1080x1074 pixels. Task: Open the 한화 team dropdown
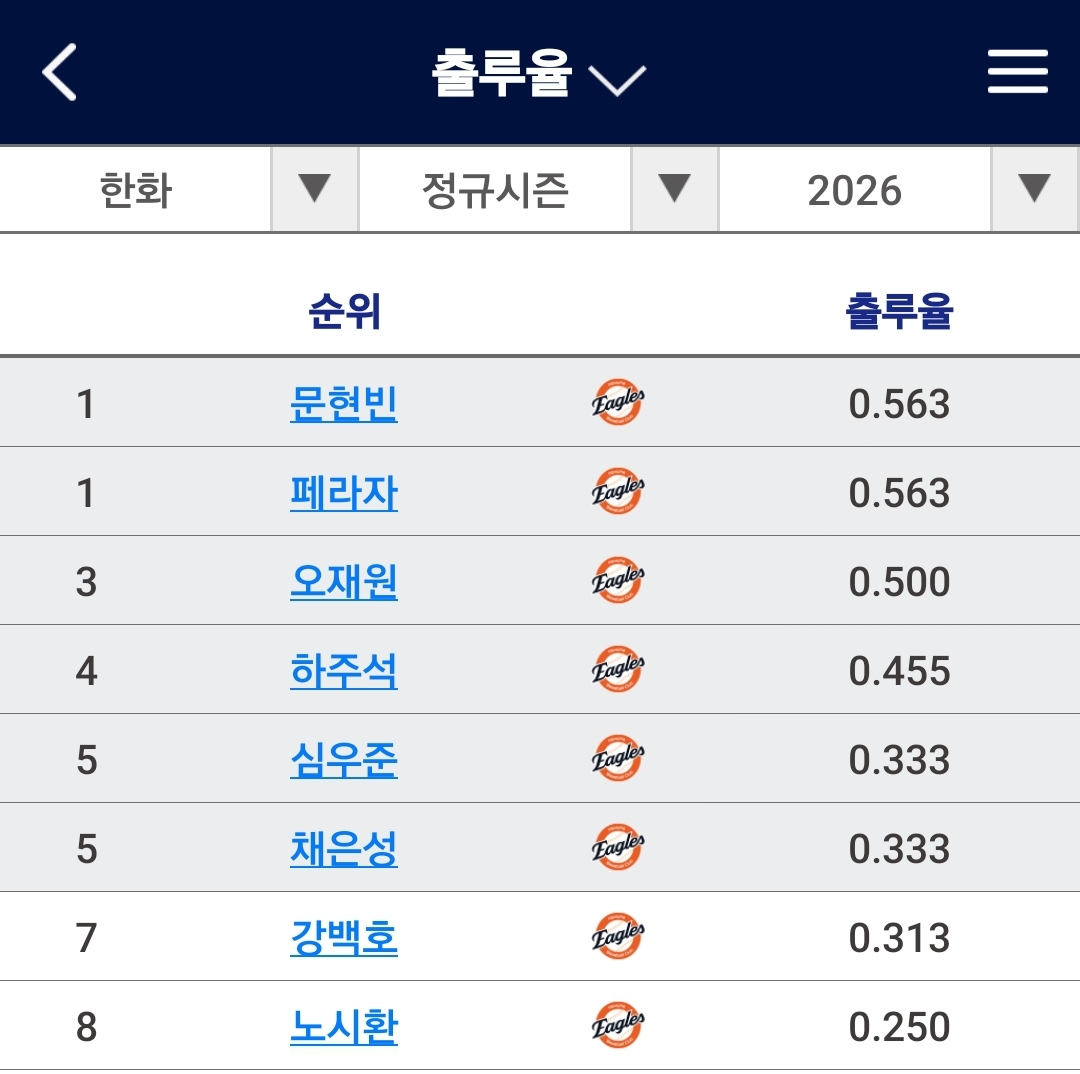pyautogui.click(x=179, y=190)
